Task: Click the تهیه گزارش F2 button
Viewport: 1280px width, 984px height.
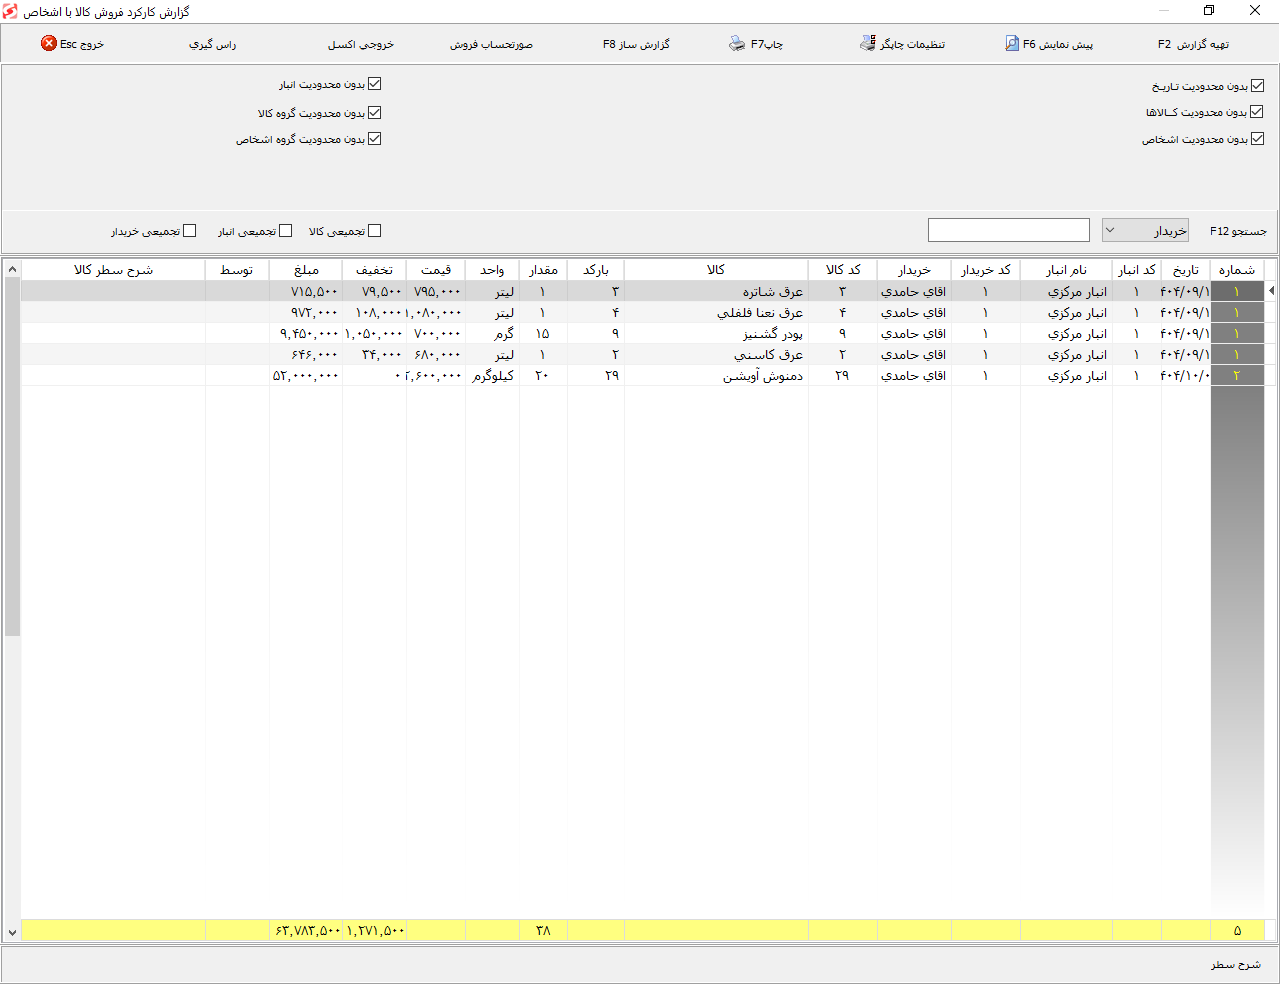Action: pos(1193,44)
